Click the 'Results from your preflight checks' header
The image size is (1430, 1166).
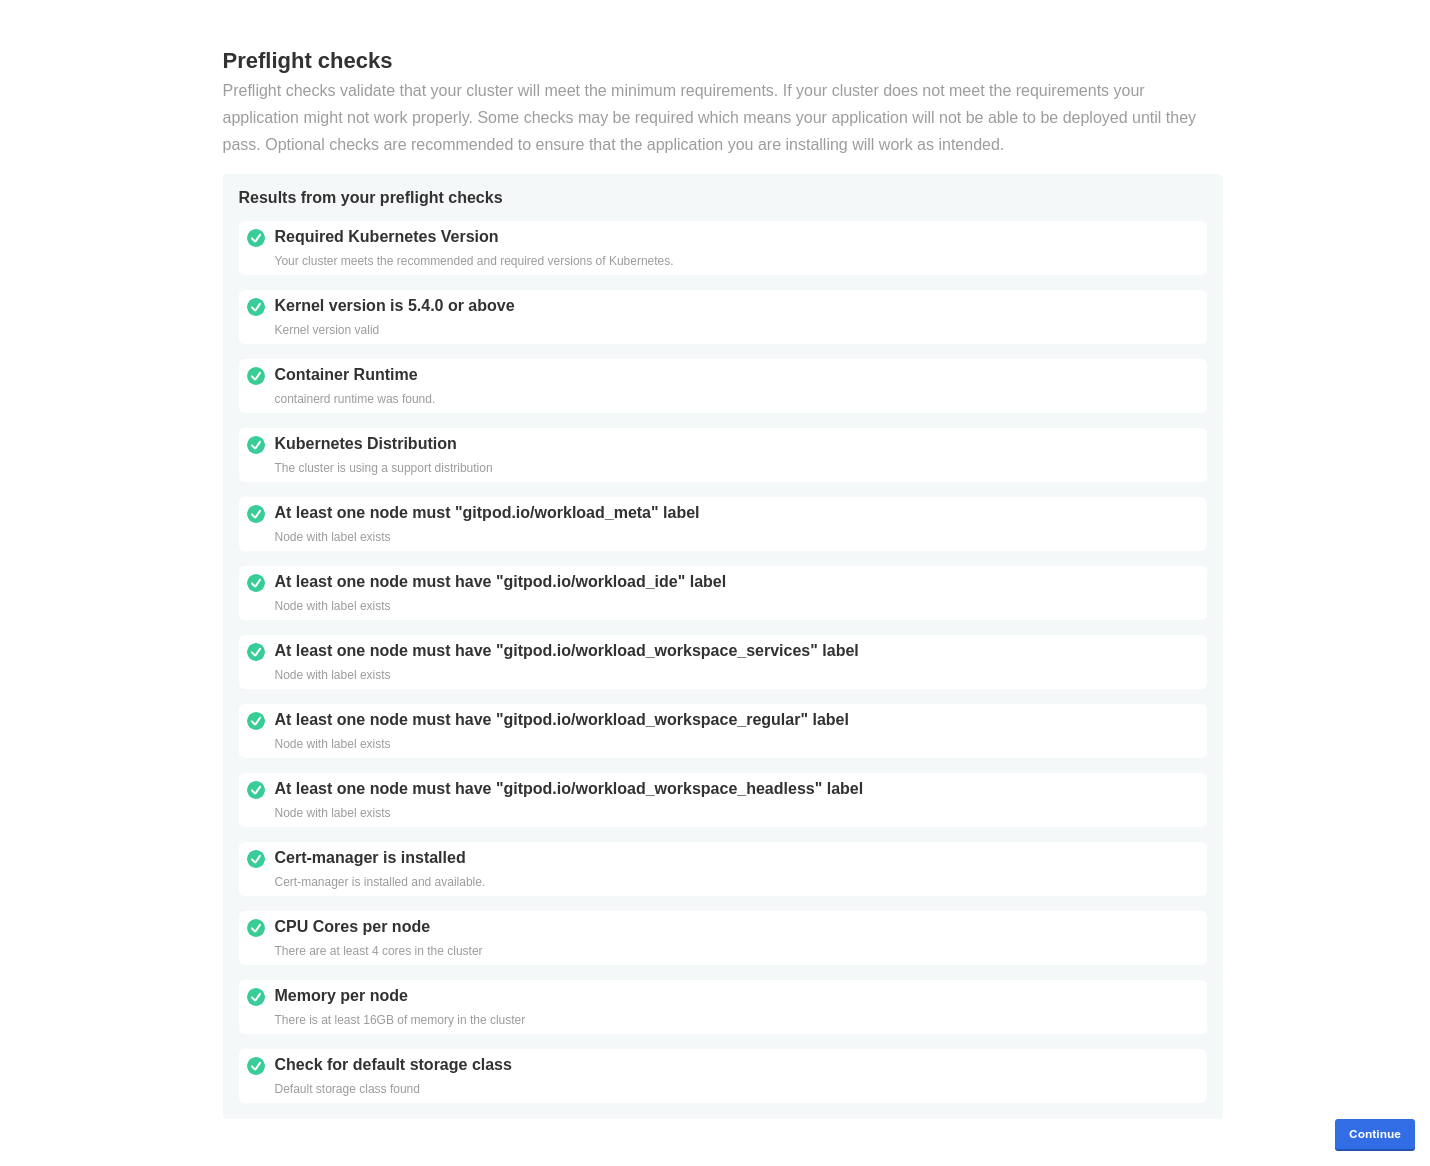pos(370,198)
